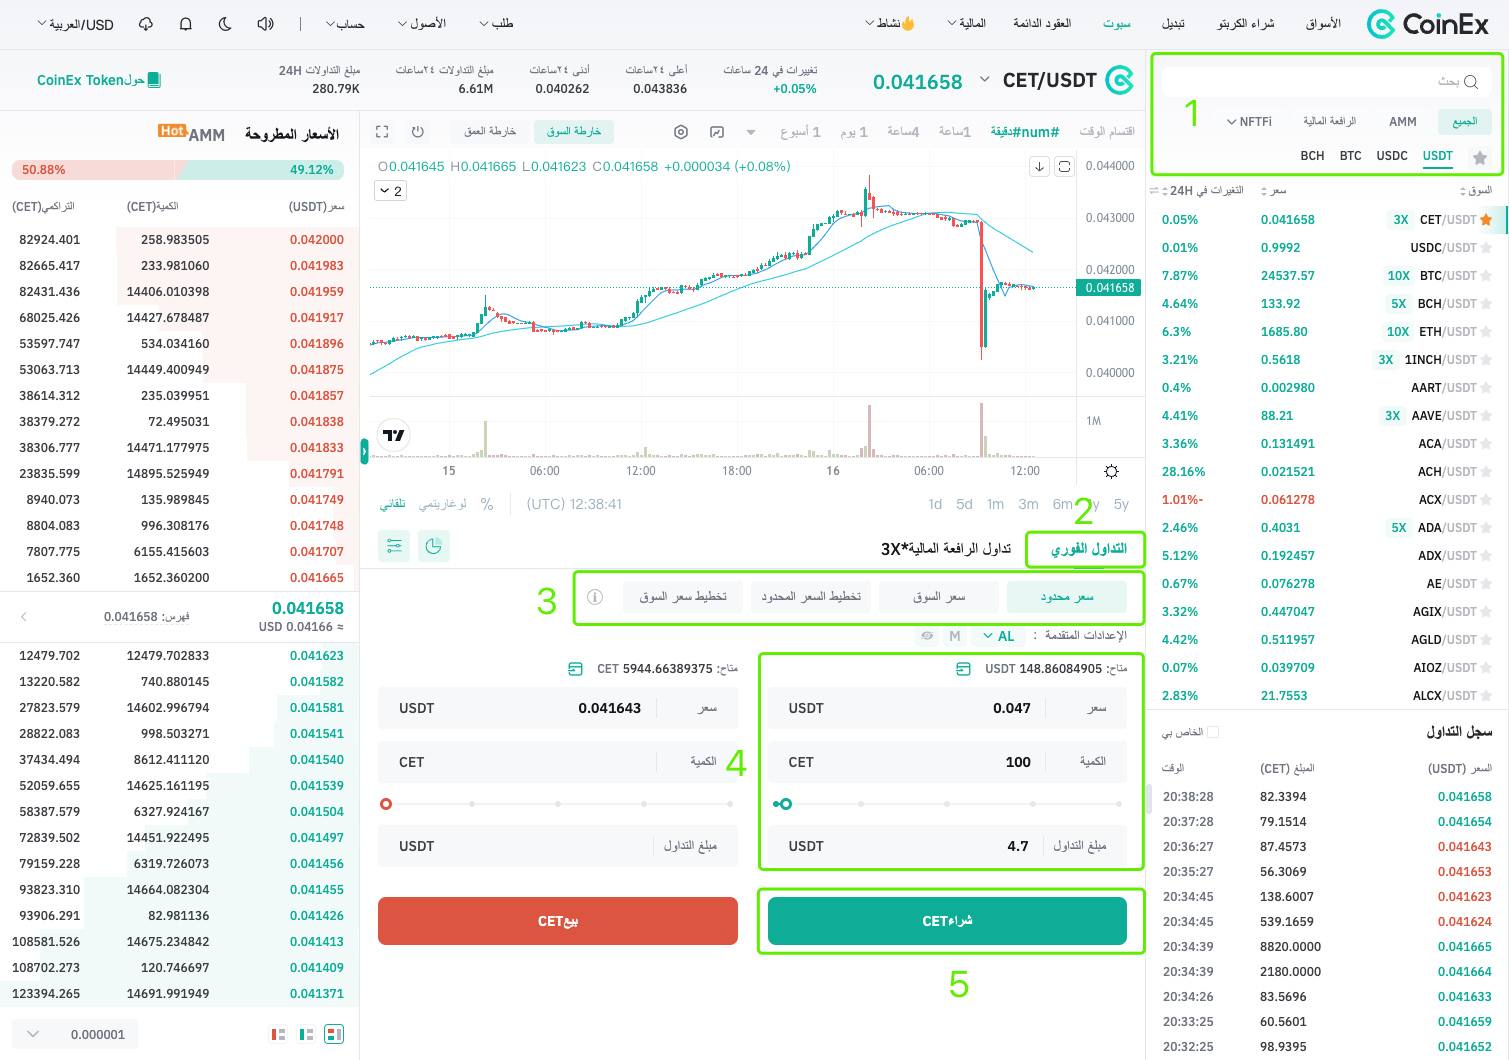
Task: Toggle logarithmic scale on chart
Action: tap(443, 504)
